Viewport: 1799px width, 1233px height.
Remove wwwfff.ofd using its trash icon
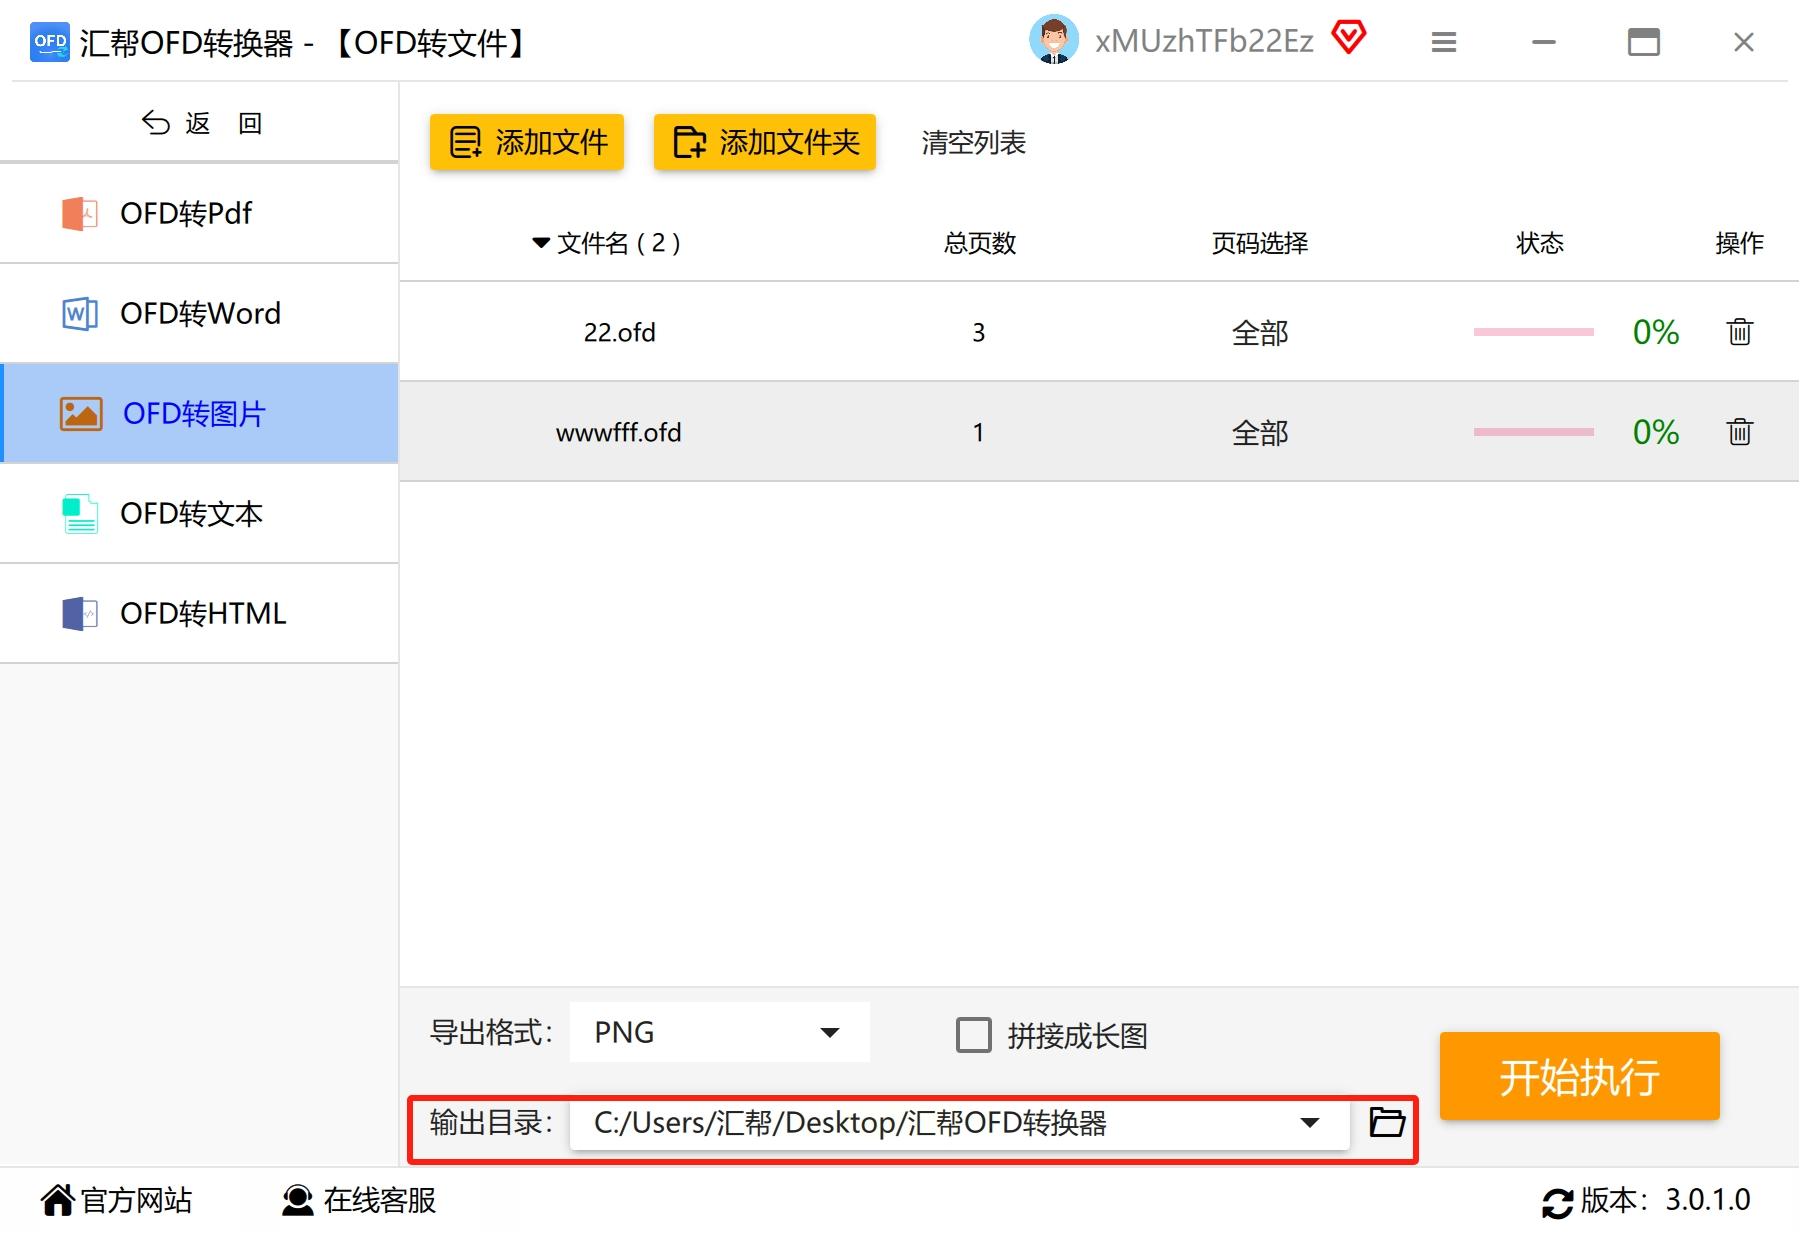[1739, 432]
